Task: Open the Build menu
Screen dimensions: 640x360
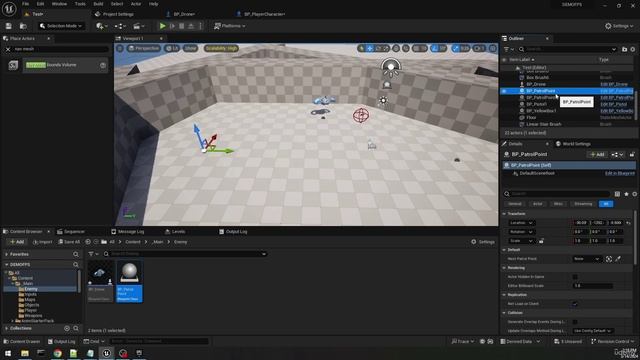Action: click(98, 4)
